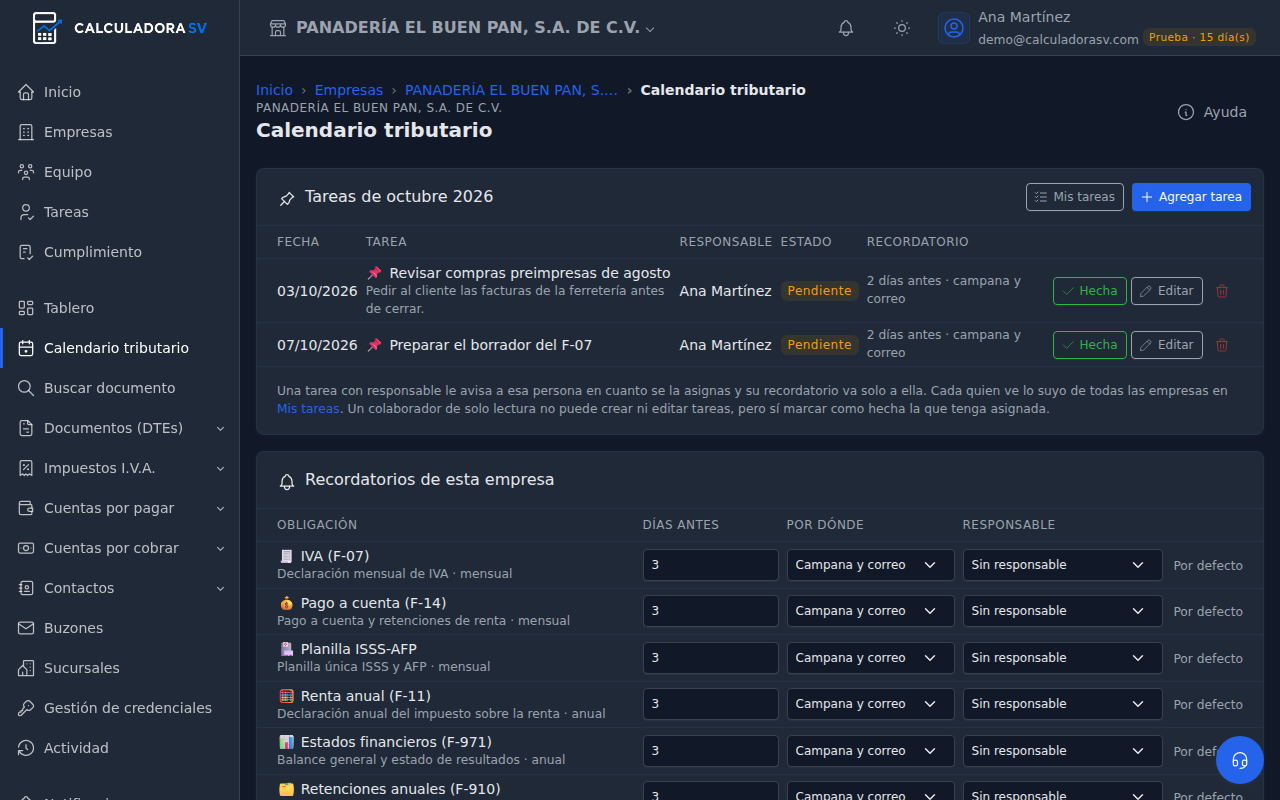
Task: Delete the 07/10/2026 task with trash icon
Action: [1222, 345]
